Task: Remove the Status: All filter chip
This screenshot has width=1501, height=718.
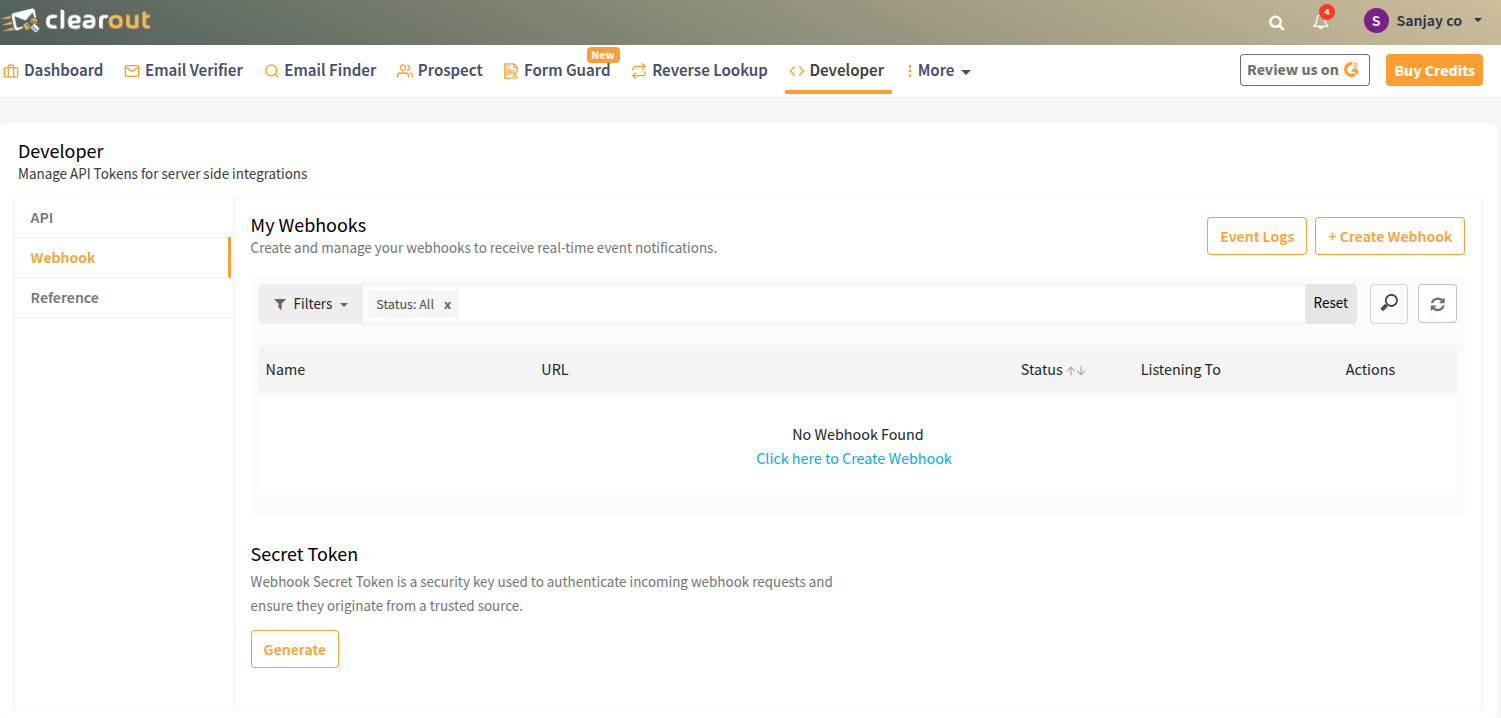Action: [x=447, y=304]
